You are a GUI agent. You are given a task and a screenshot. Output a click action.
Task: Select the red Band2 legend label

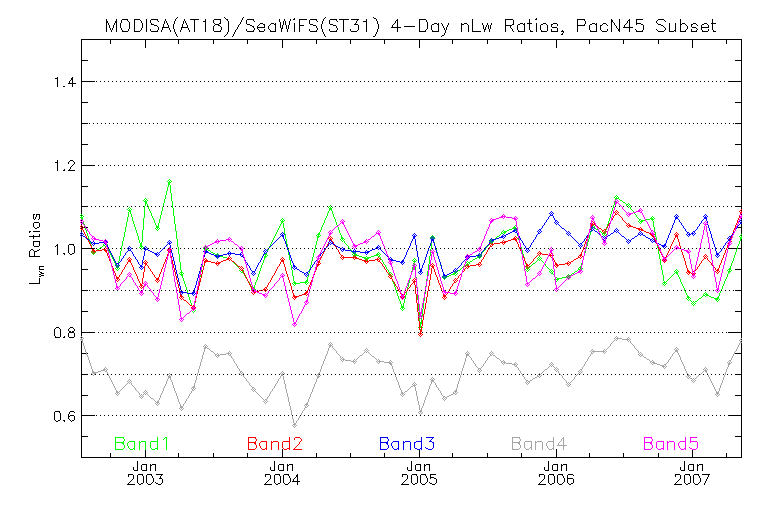(275, 444)
